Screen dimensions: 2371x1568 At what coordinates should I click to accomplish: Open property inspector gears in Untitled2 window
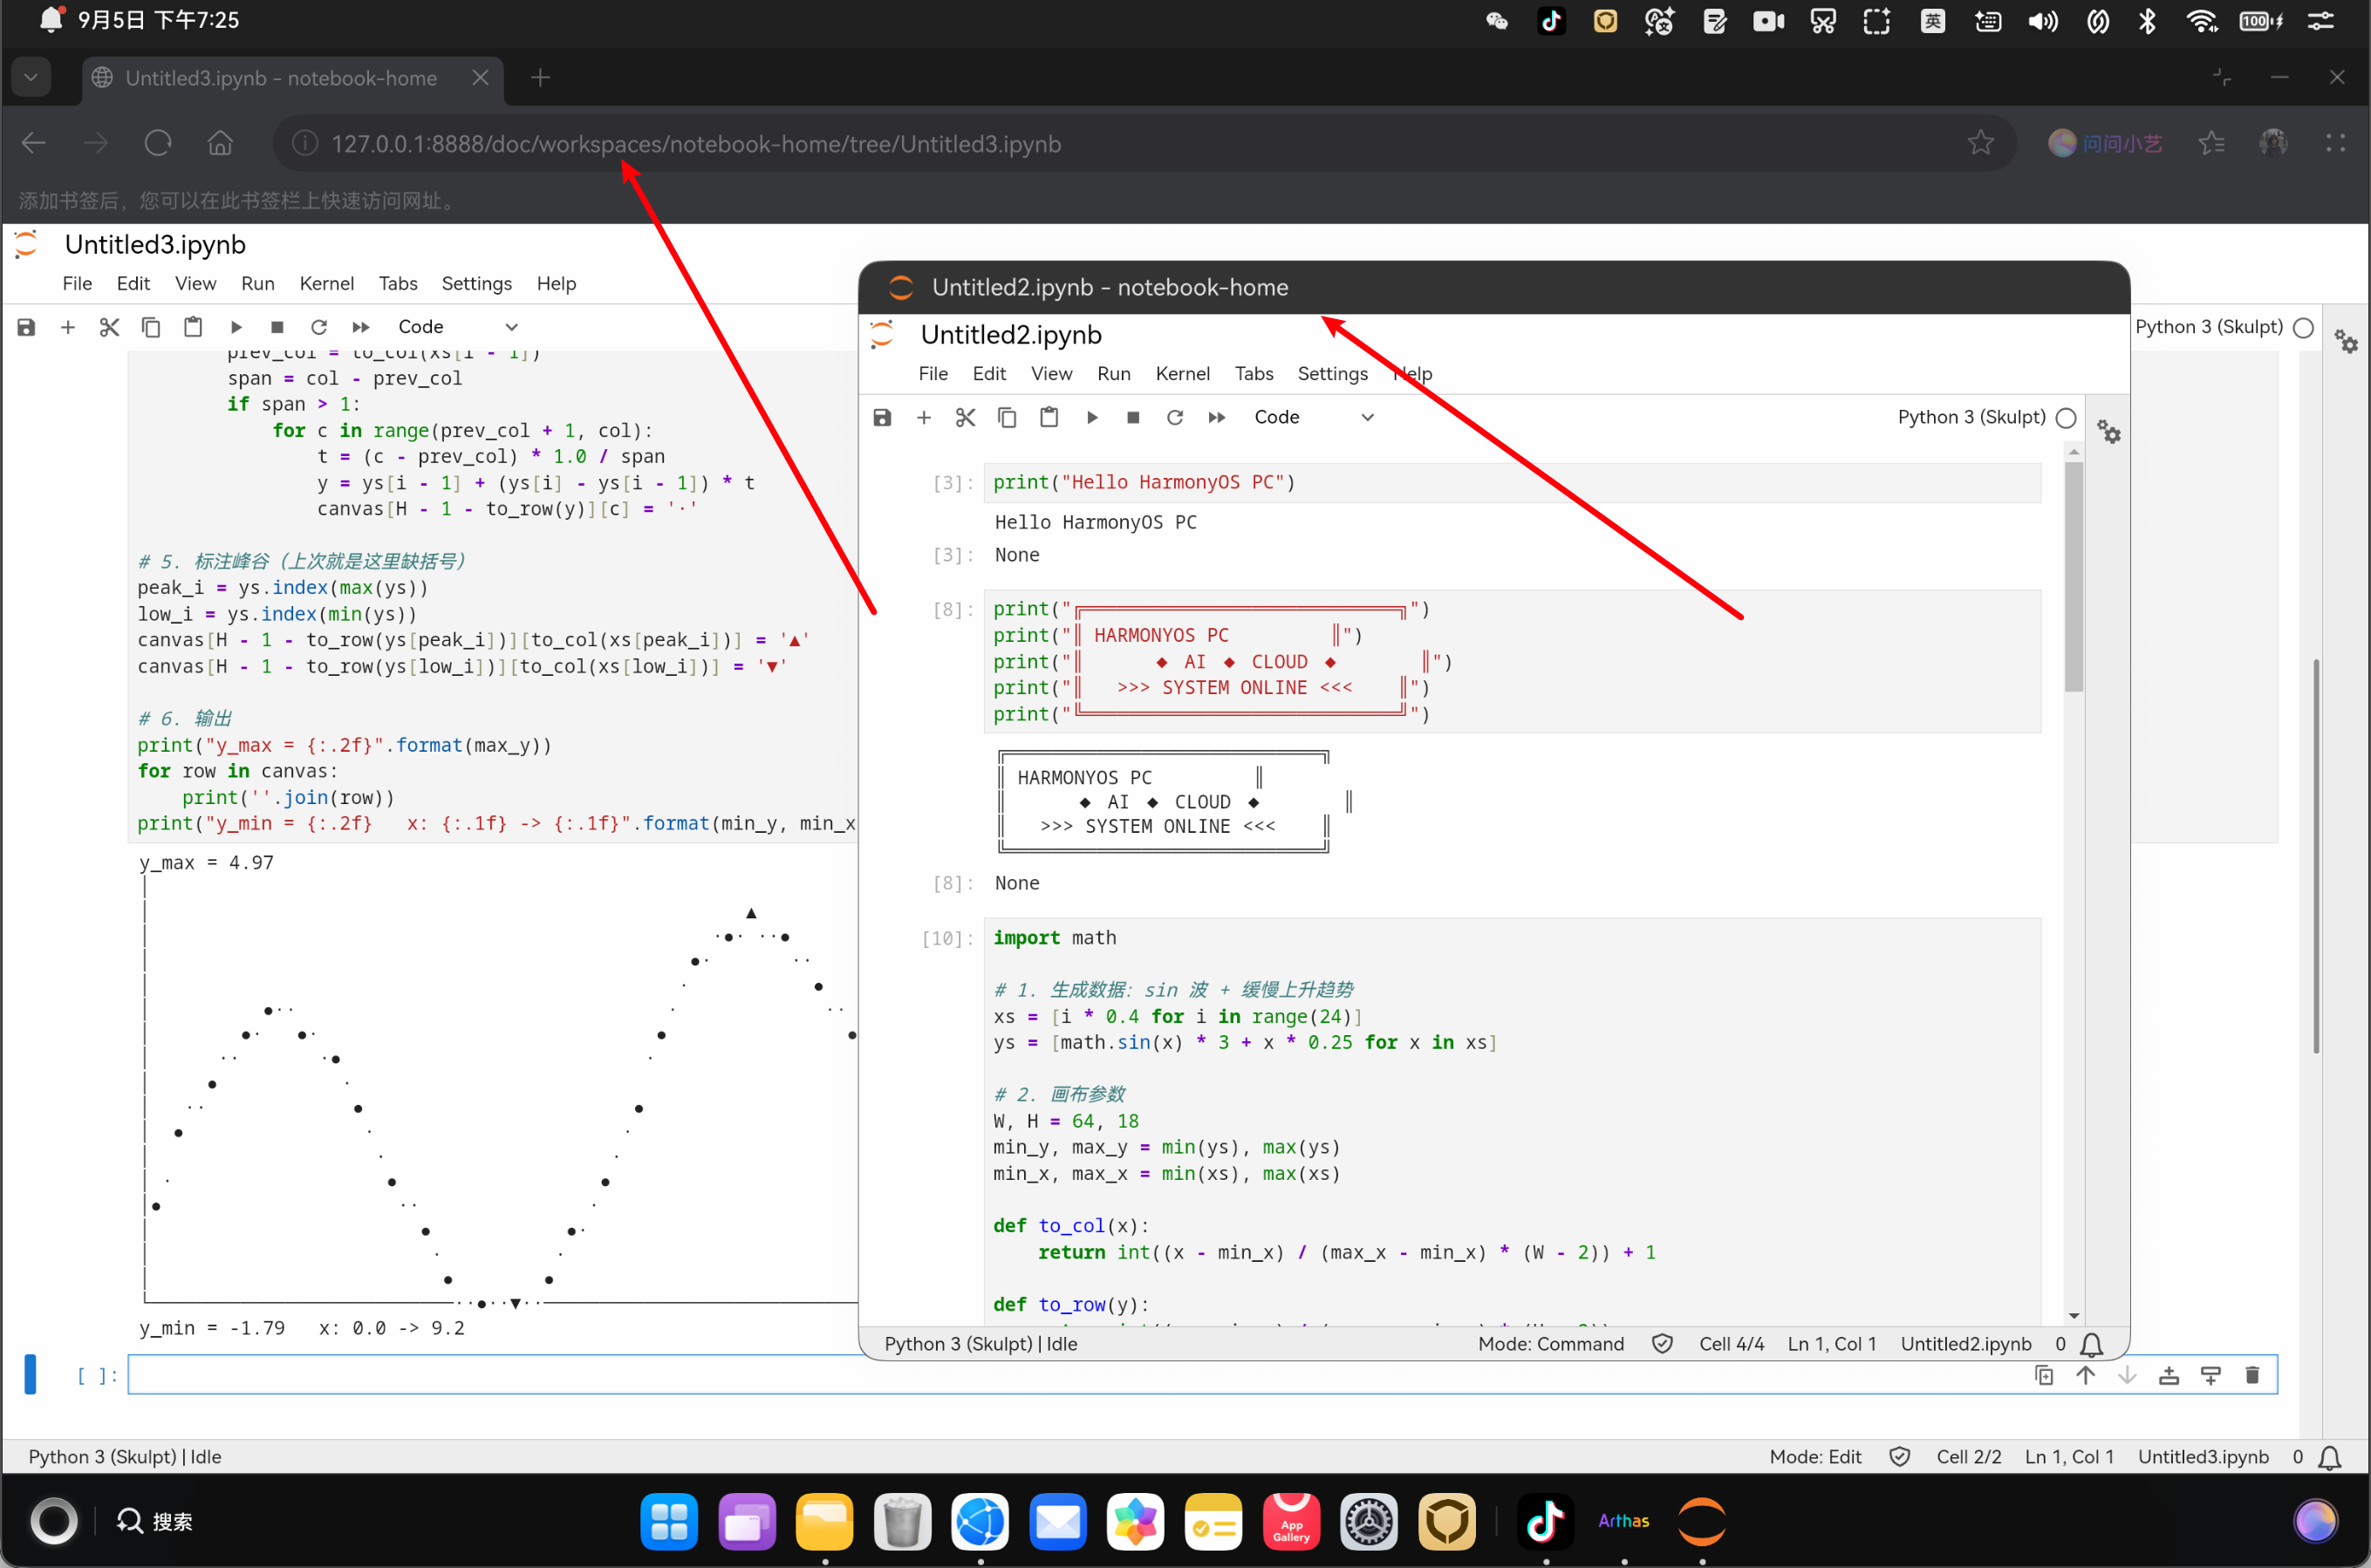click(x=2109, y=432)
